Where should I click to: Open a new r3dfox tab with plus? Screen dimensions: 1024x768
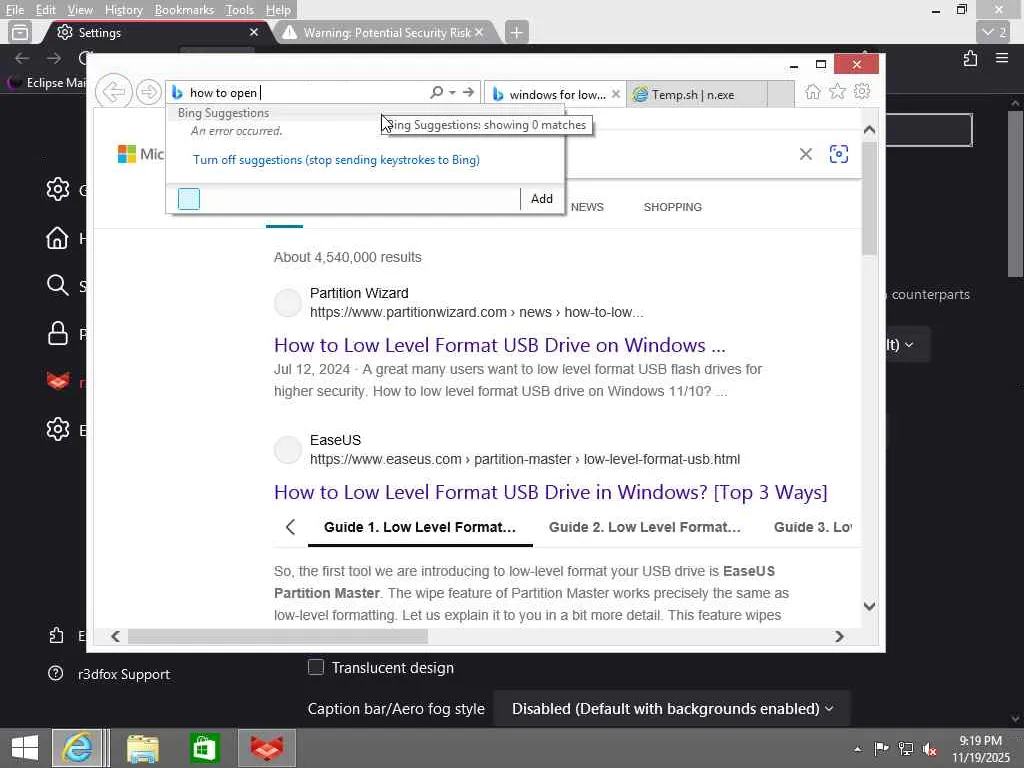[516, 32]
